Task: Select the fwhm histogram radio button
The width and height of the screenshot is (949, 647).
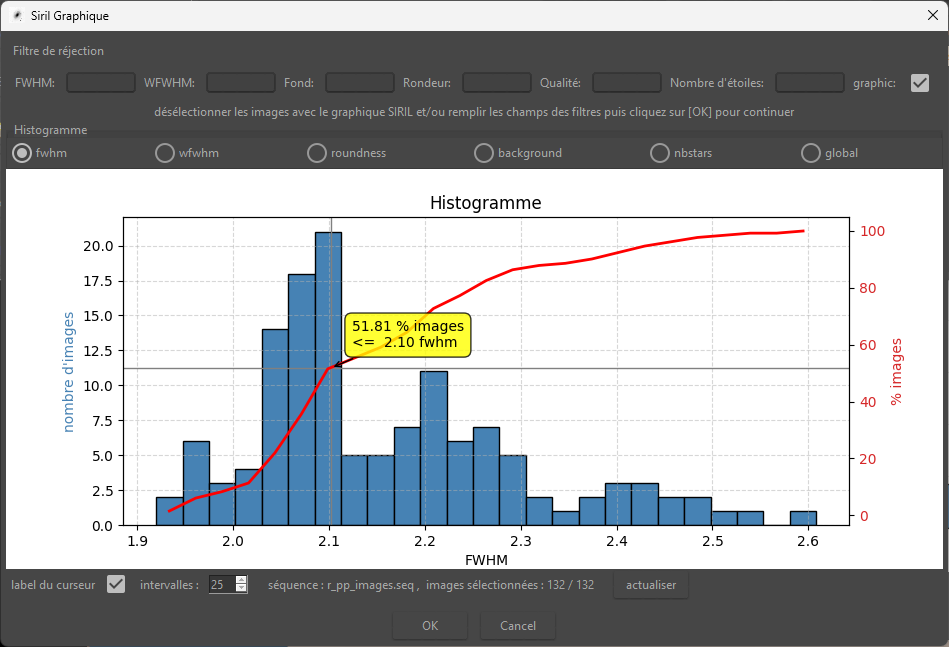Action: click(x=22, y=153)
